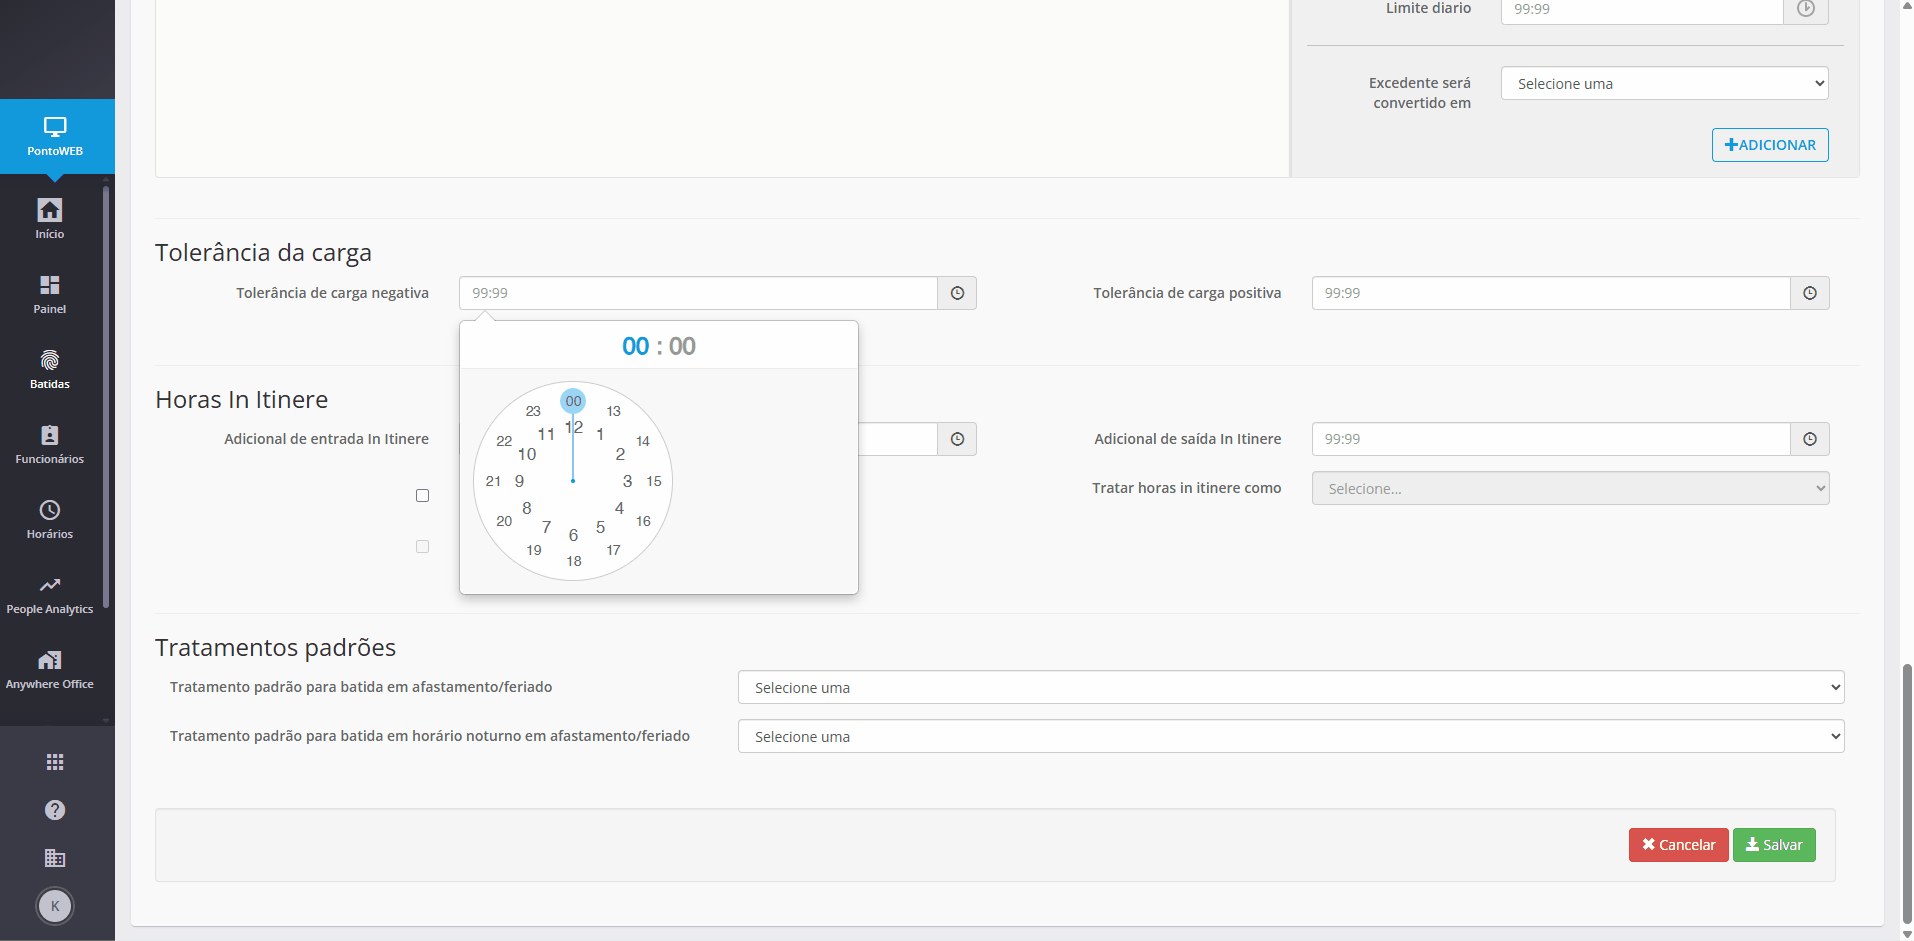Open the apps grid icon in sidebar
This screenshot has height=941, width=1914.
coord(55,762)
